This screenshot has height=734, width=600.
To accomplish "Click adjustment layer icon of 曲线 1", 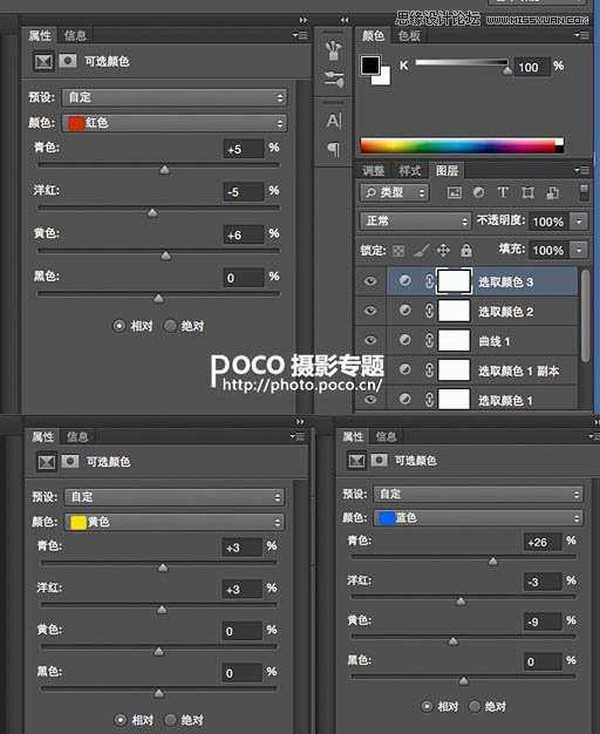I will pyautogui.click(x=405, y=340).
